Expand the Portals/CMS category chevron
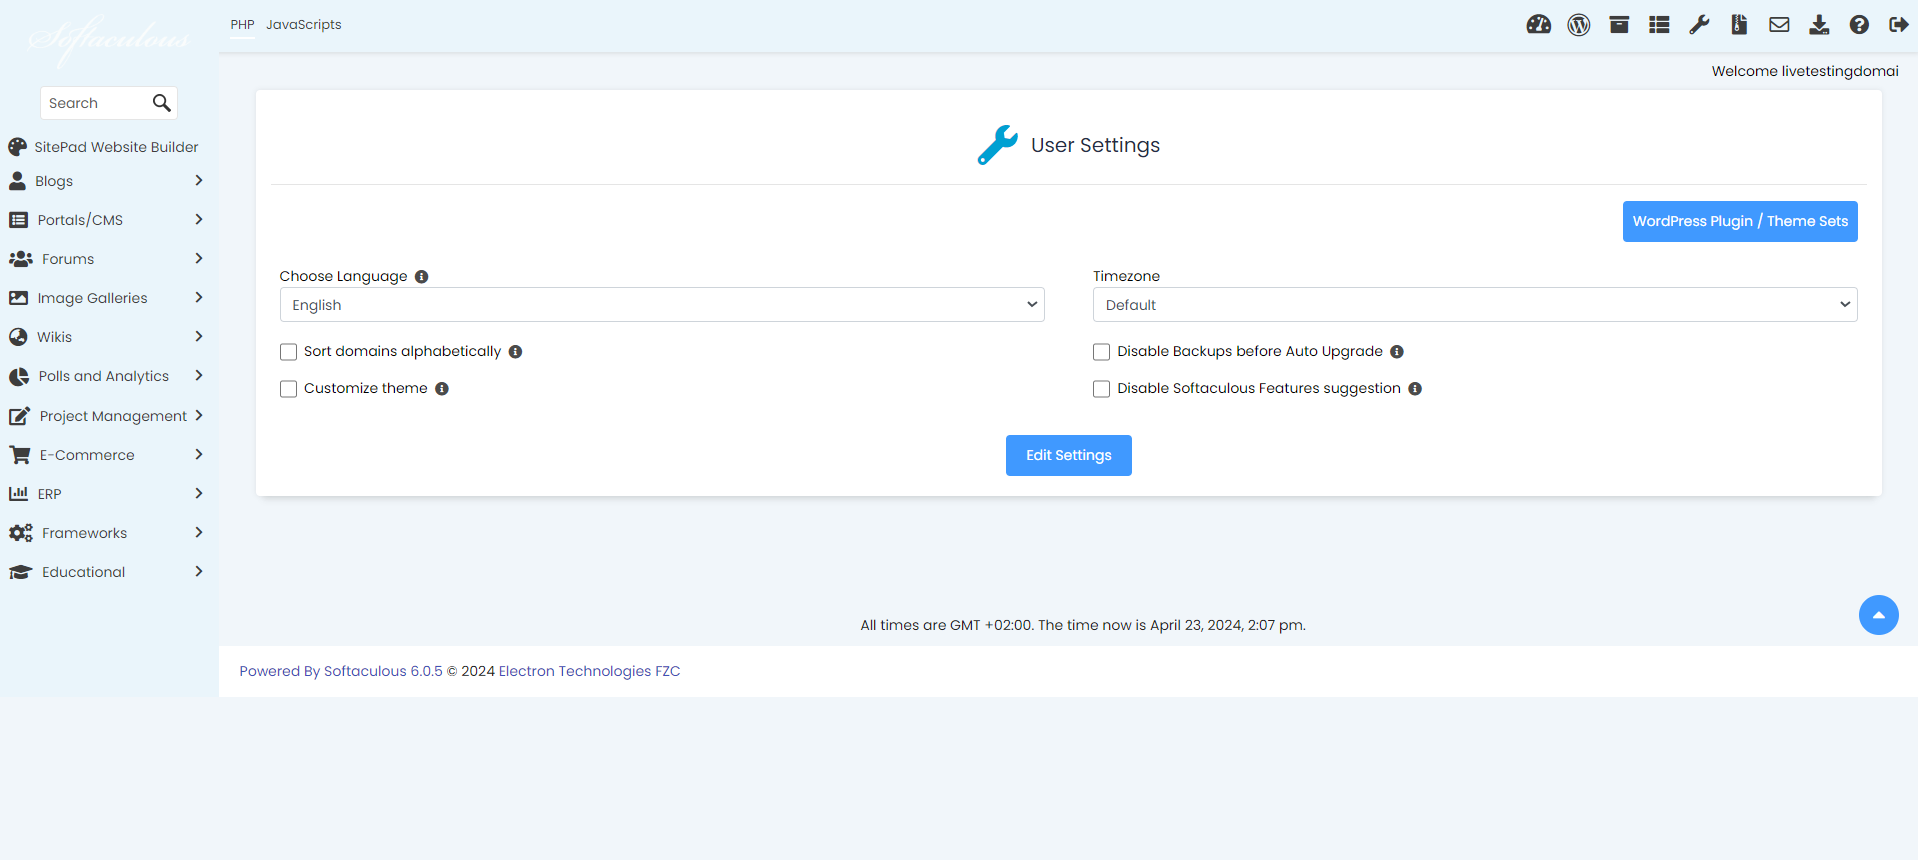1918x860 pixels. [199, 220]
